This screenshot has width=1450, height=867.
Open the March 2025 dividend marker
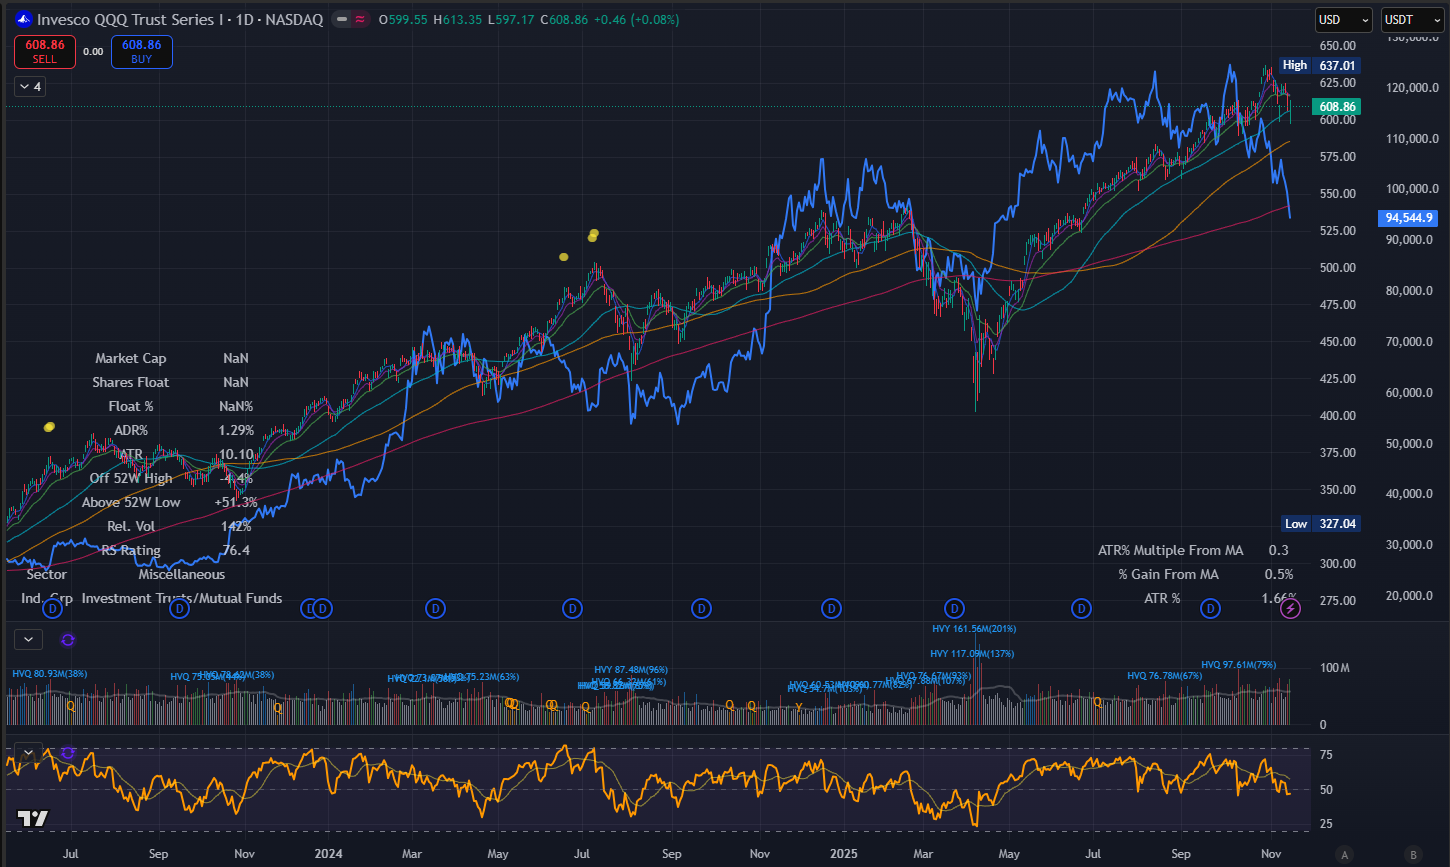tap(955, 608)
